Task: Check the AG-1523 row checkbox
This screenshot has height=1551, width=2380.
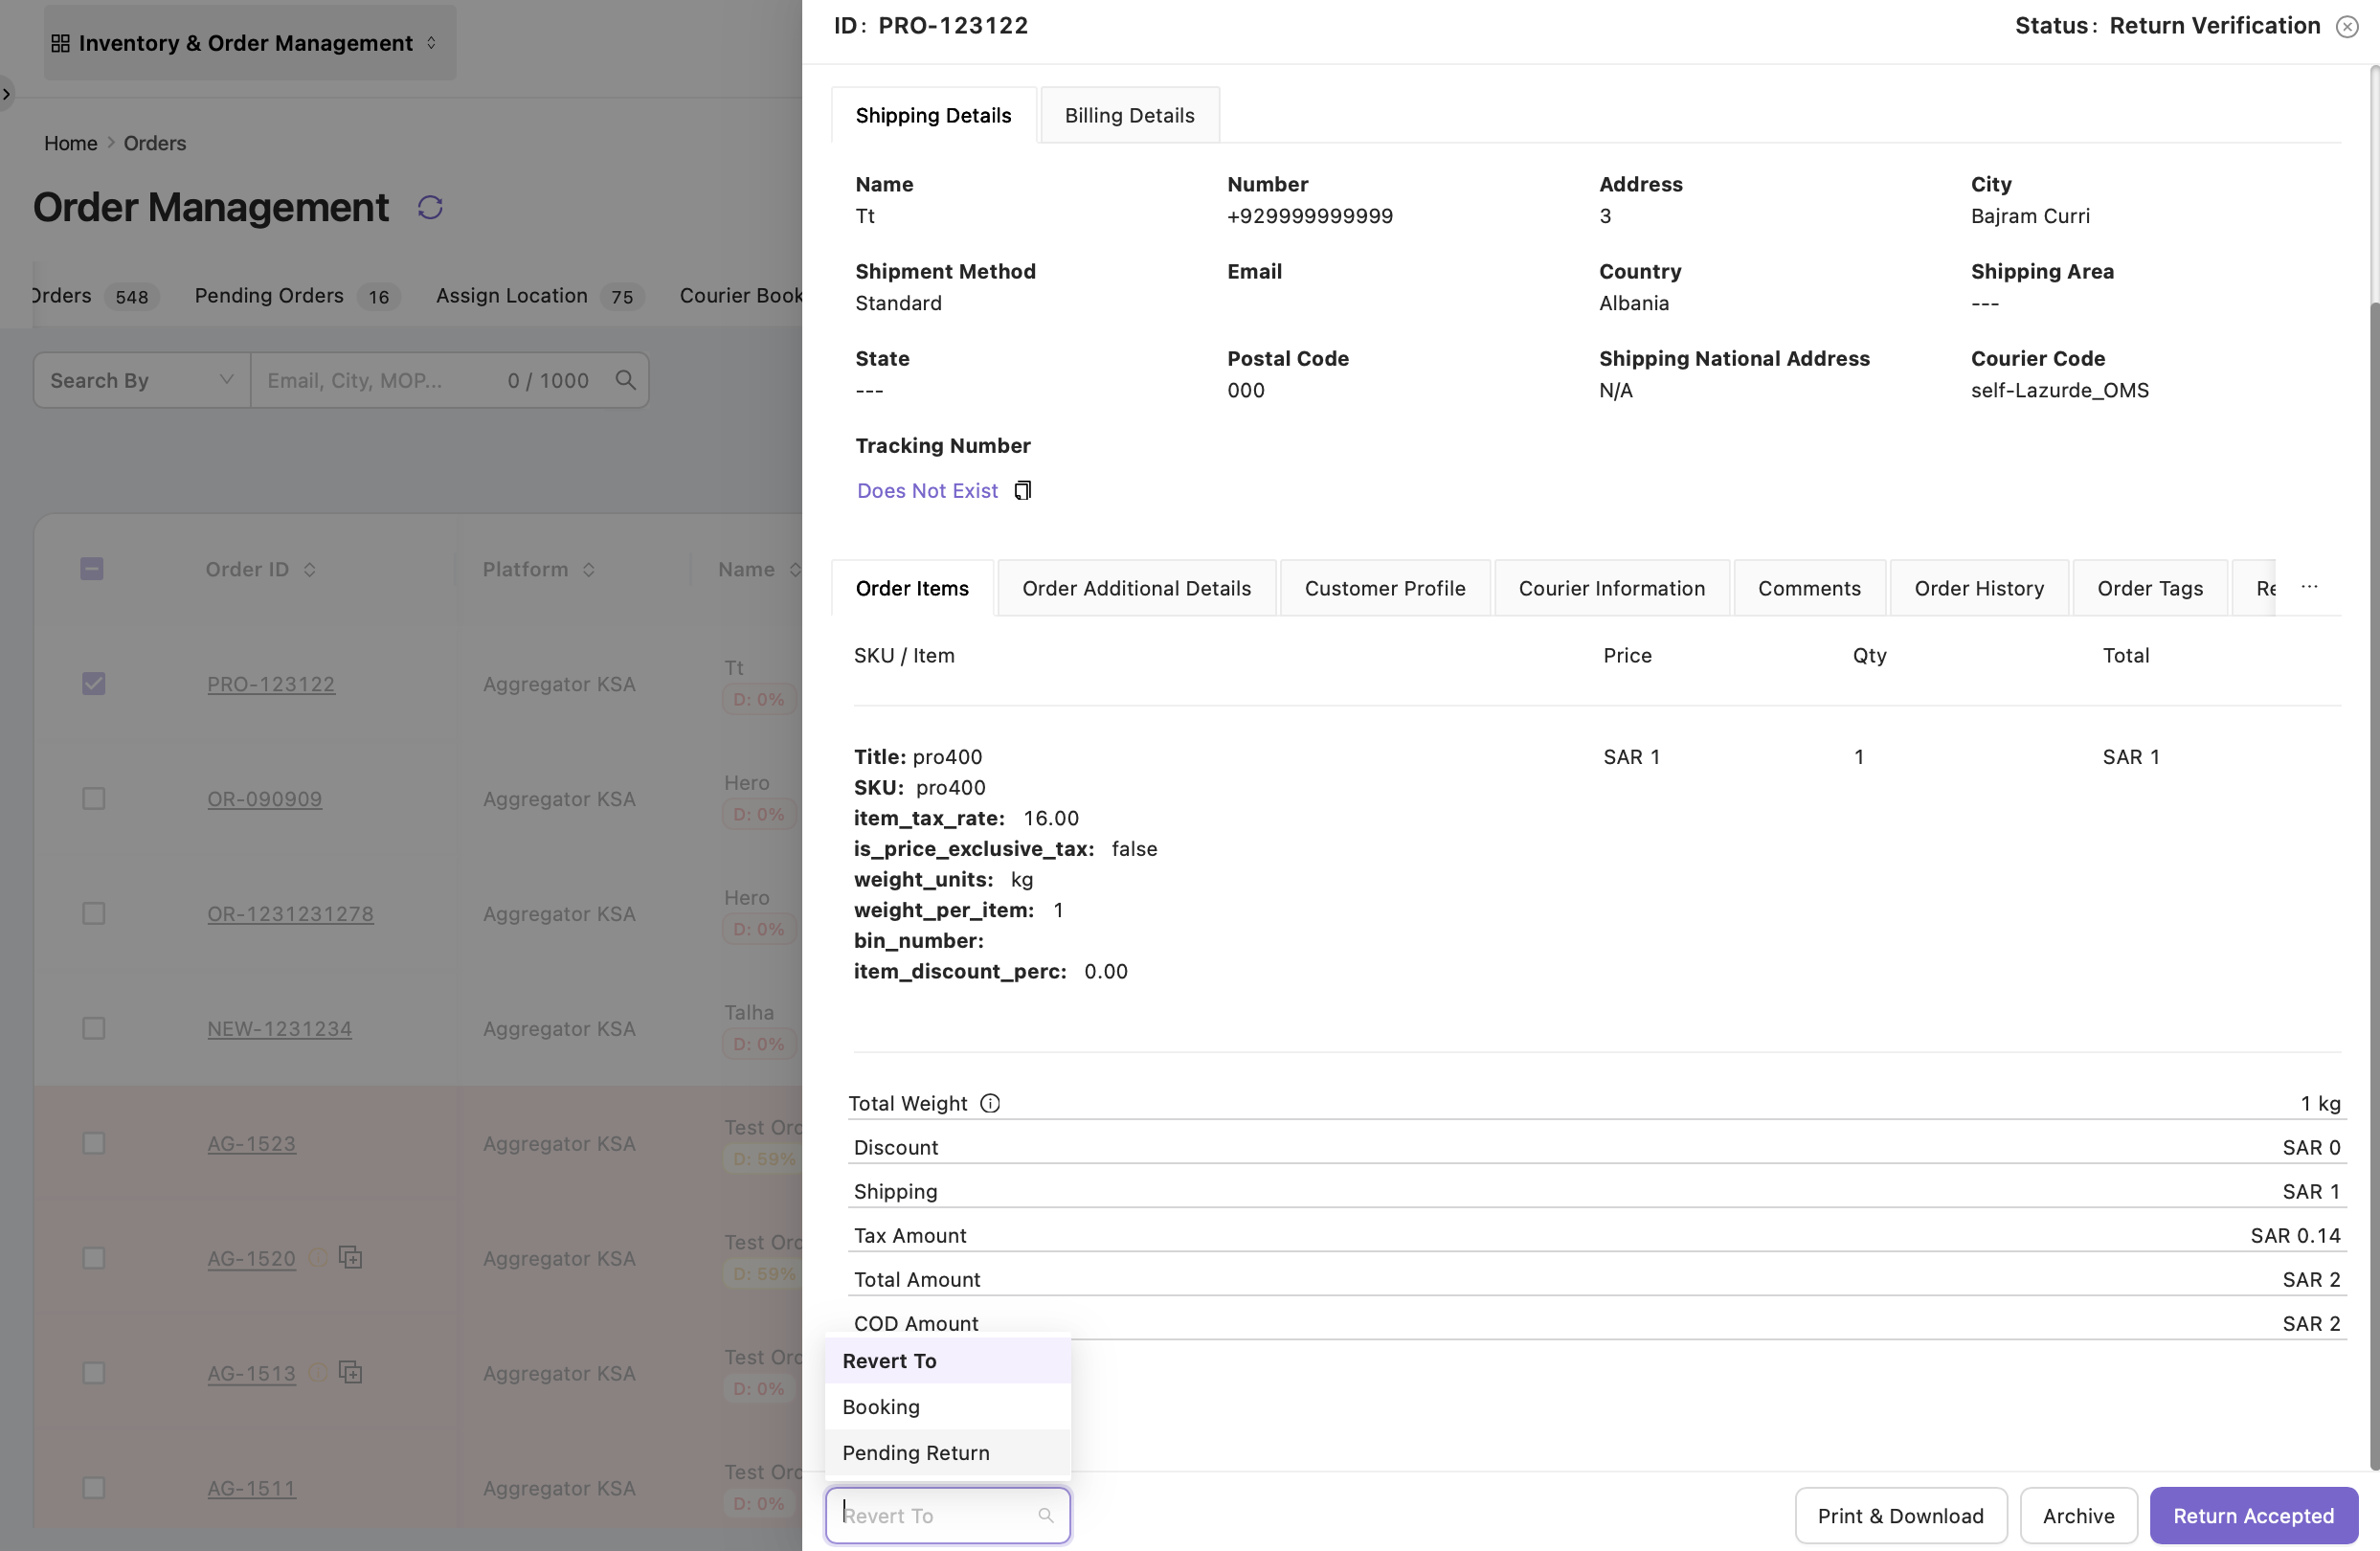Action: tap(93, 1143)
